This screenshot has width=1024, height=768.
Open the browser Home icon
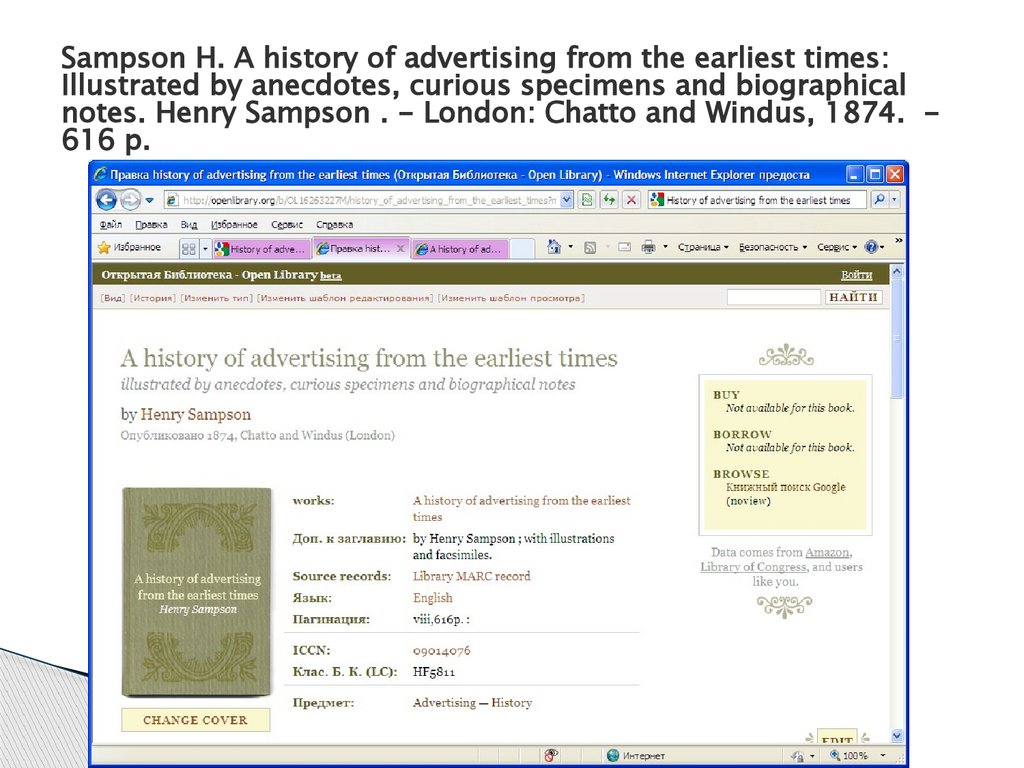coord(552,246)
